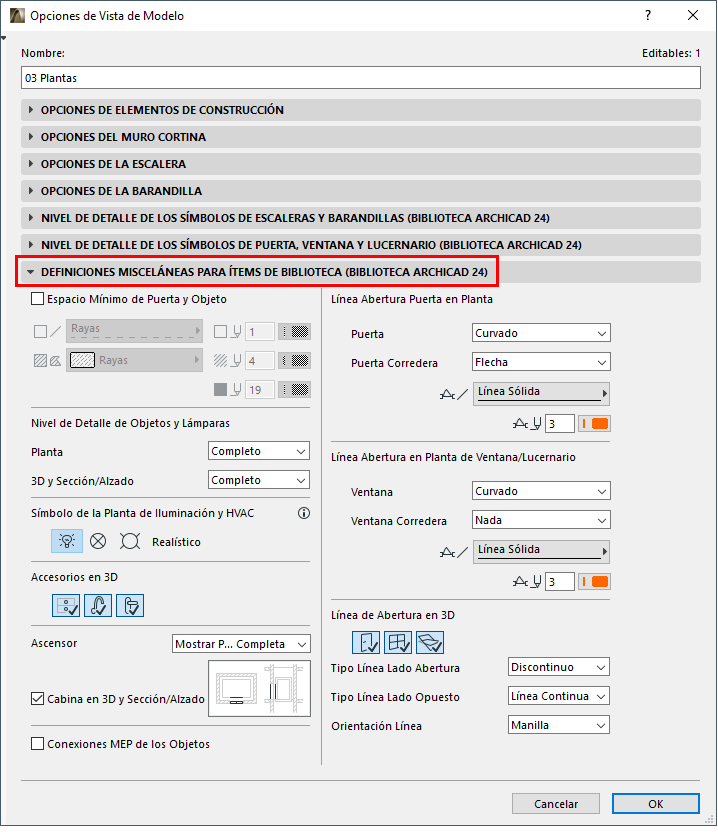The width and height of the screenshot is (718, 832).
Task: Enable Espacio Mínimo de Puerta y Objeto
Action: [x=37, y=299]
